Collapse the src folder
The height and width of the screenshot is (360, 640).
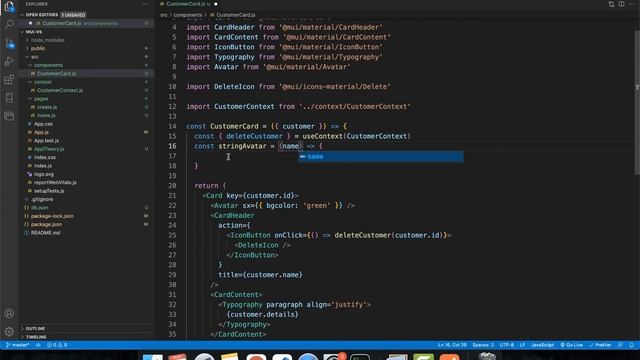pos(35,57)
